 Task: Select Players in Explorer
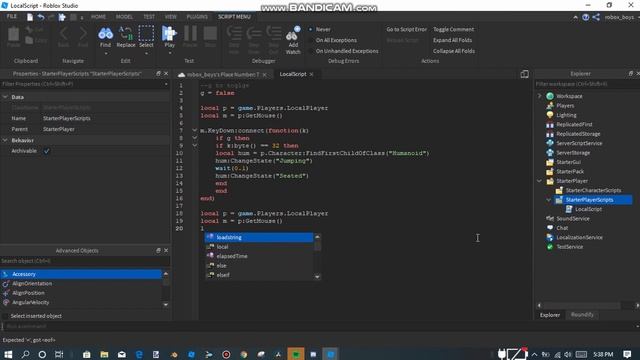pos(565,106)
